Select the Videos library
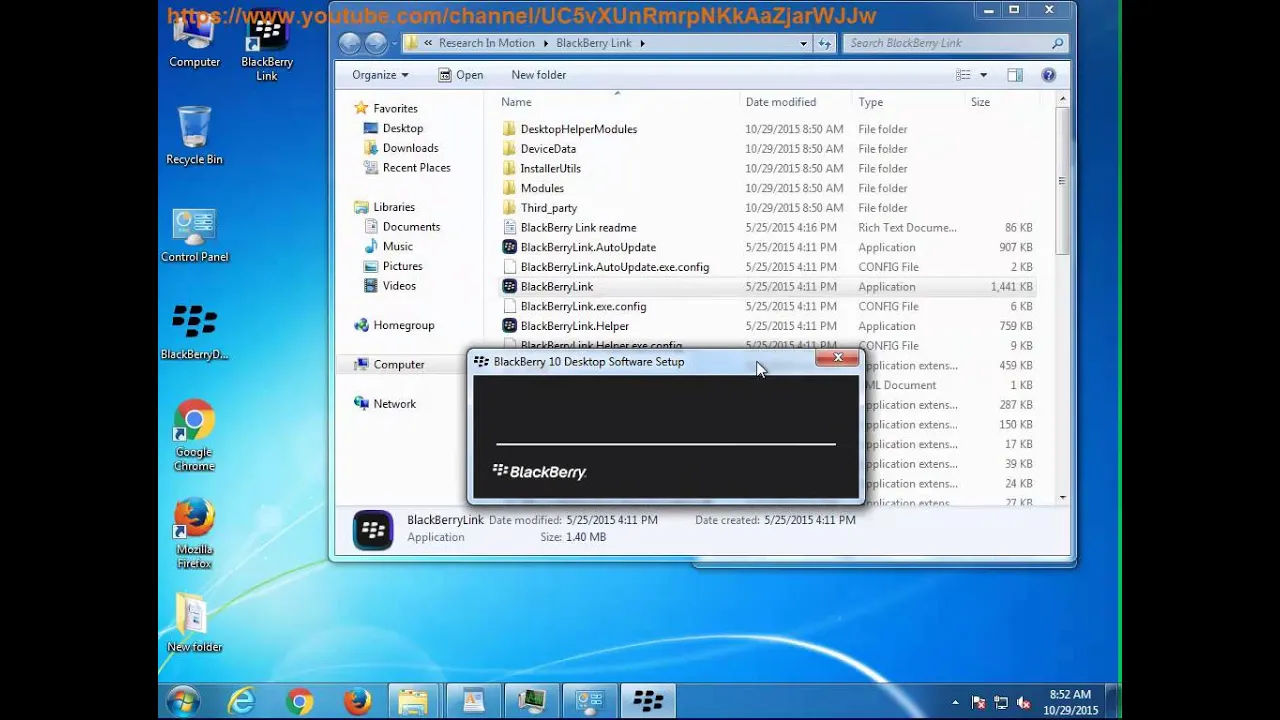Screen dimensions: 1280x720 [399, 286]
